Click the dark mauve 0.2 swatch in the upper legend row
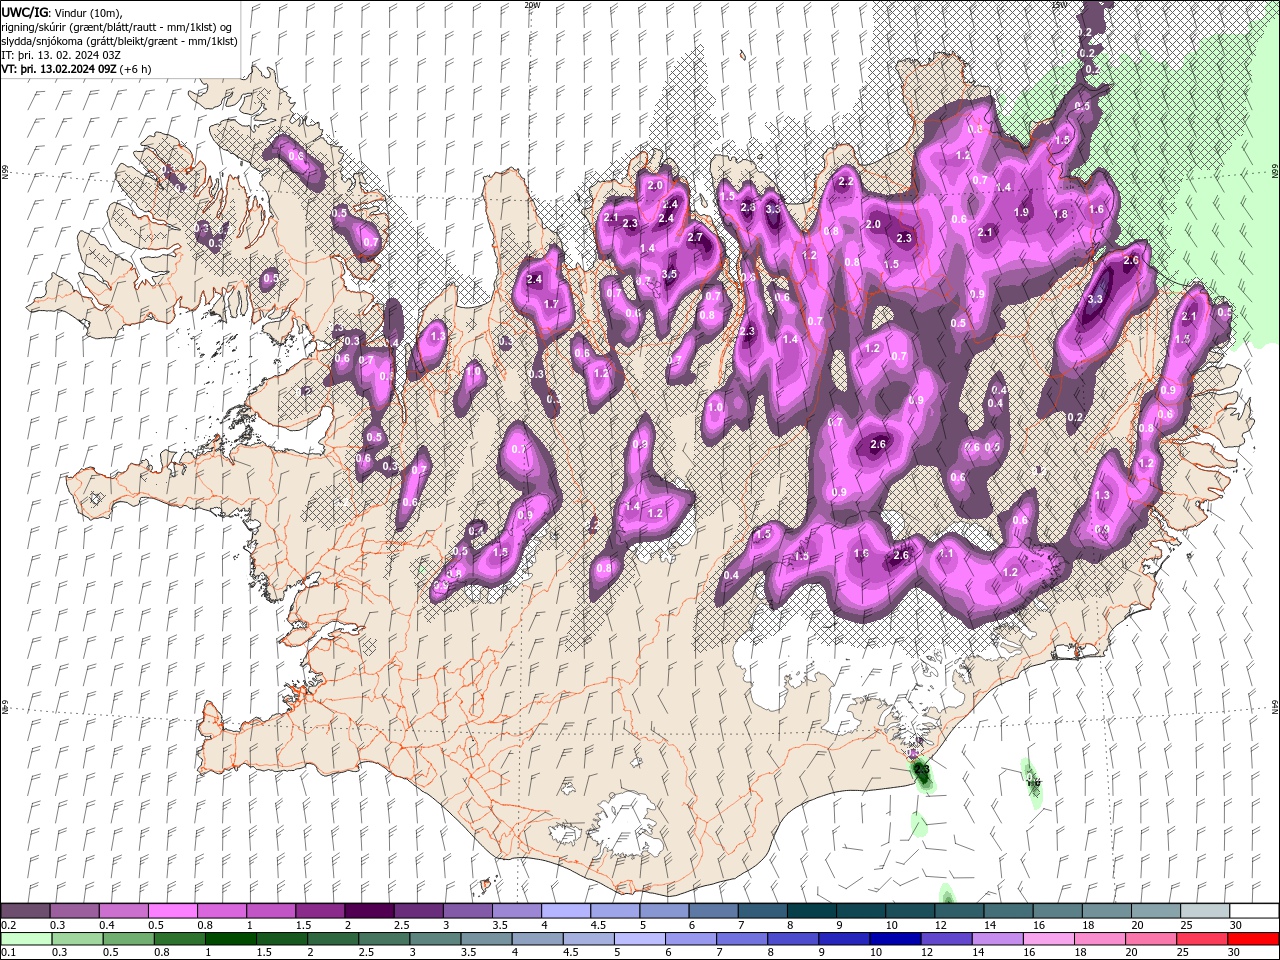The height and width of the screenshot is (960, 1280). 25,911
